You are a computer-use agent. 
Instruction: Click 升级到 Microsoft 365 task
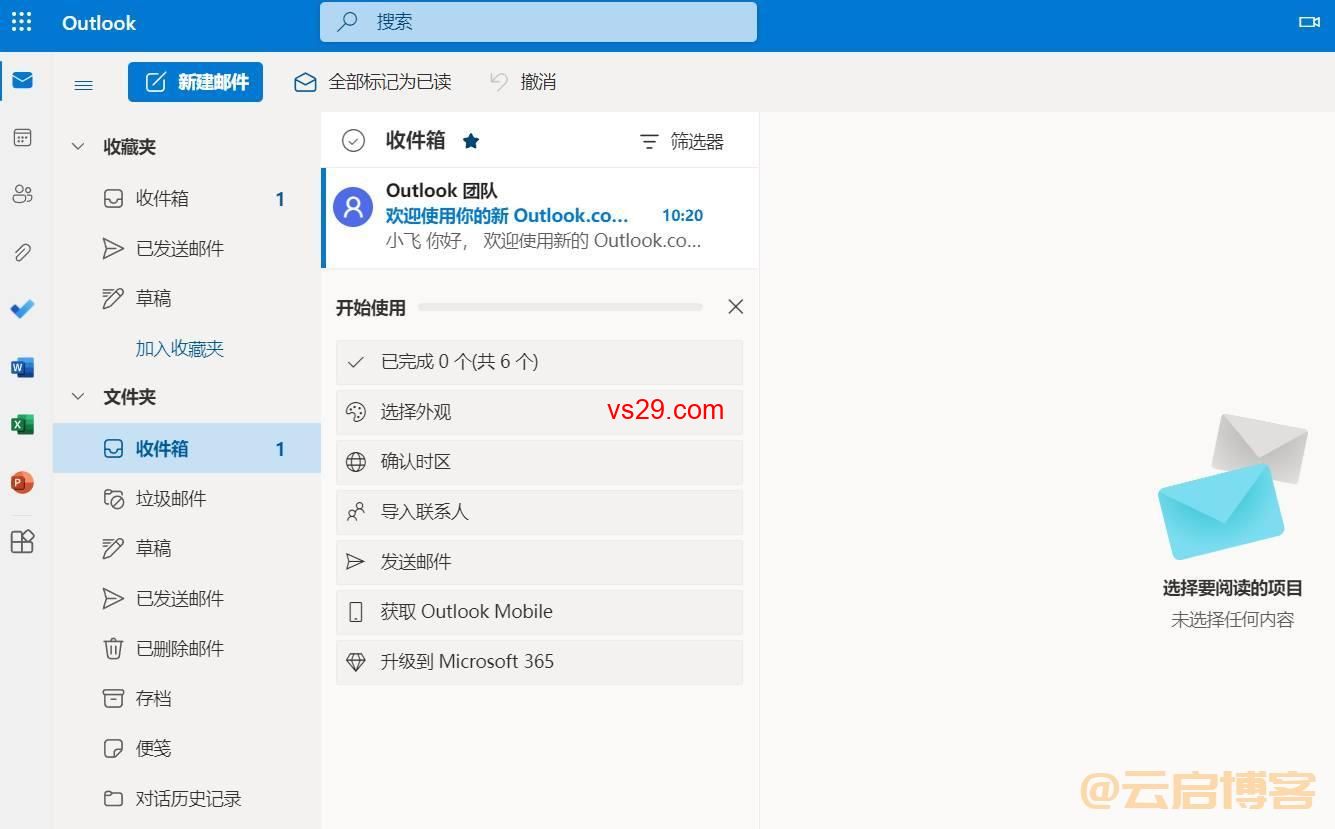click(x=539, y=662)
